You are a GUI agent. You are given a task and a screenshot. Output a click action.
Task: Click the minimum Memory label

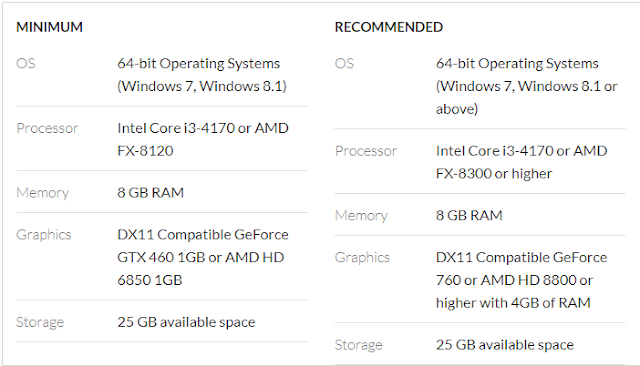click(x=42, y=193)
